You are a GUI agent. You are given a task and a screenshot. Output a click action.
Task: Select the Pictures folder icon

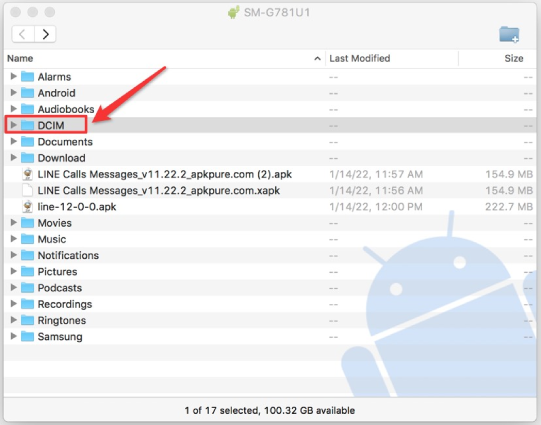(x=27, y=271)
